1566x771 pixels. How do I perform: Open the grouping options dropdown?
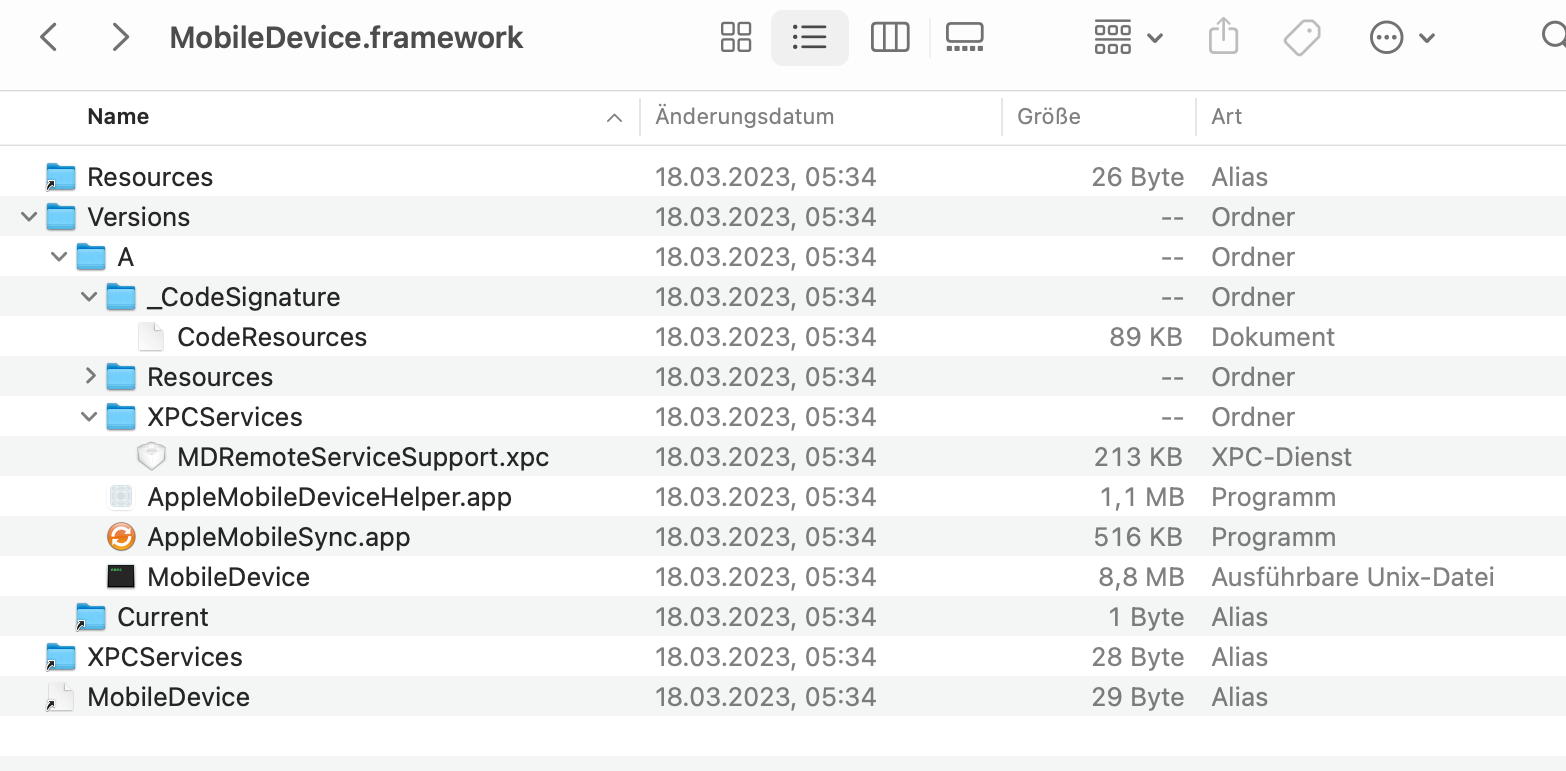tap(1128, 38)
